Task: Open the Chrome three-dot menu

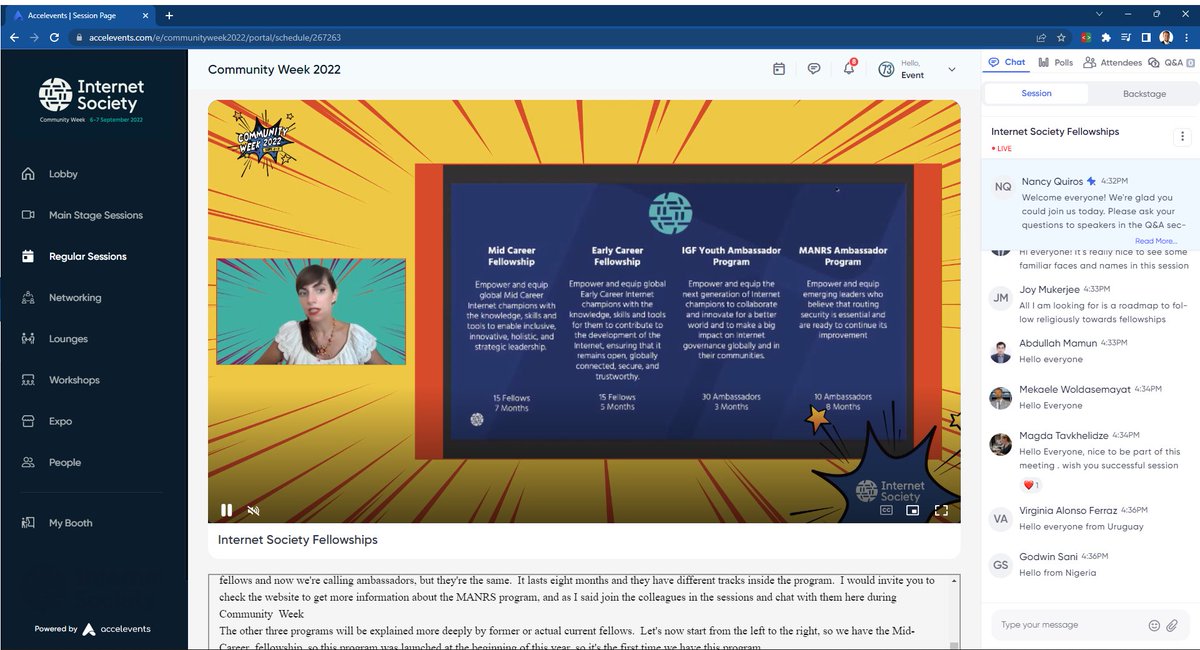Action: (1187, 37)
